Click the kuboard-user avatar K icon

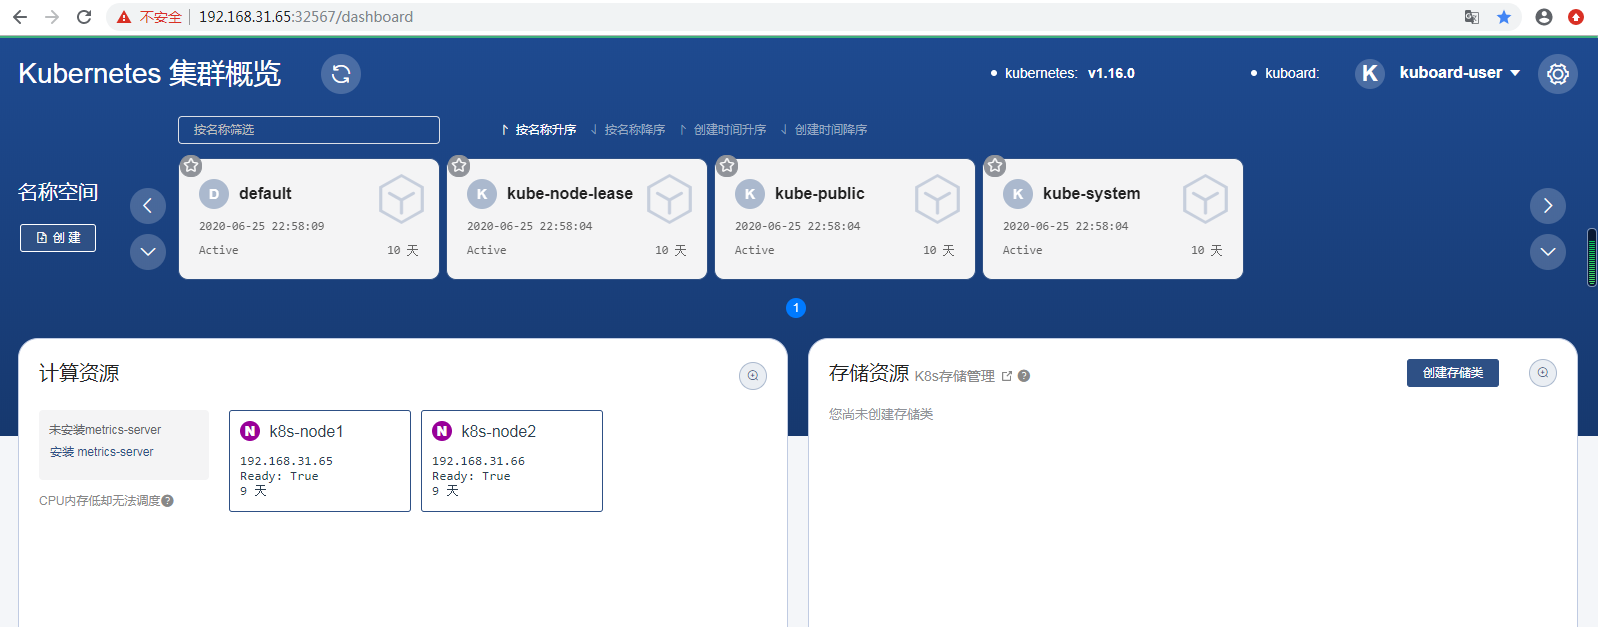point(1370,73)
